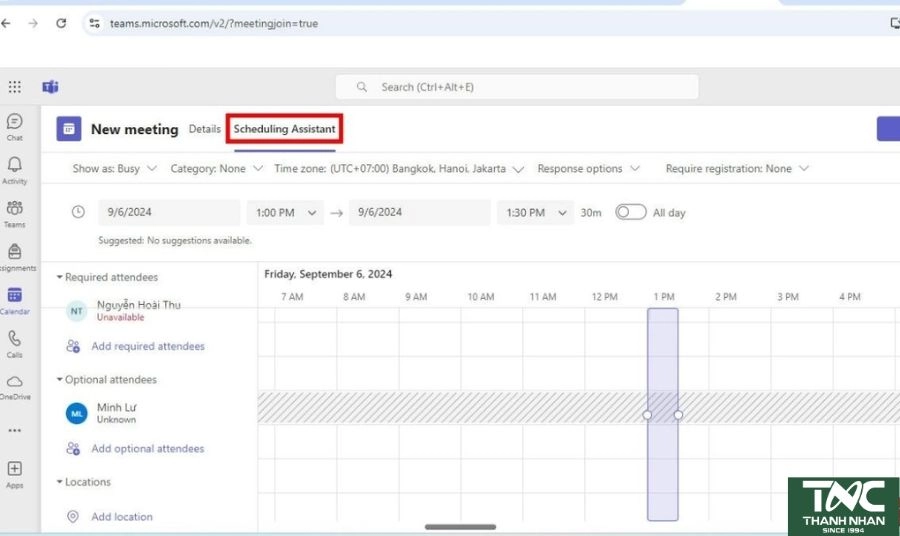This screenshot has width=900, height=536.
Task: Click the Suggested: No suggestions available text
Action: [x=175, y=240]
